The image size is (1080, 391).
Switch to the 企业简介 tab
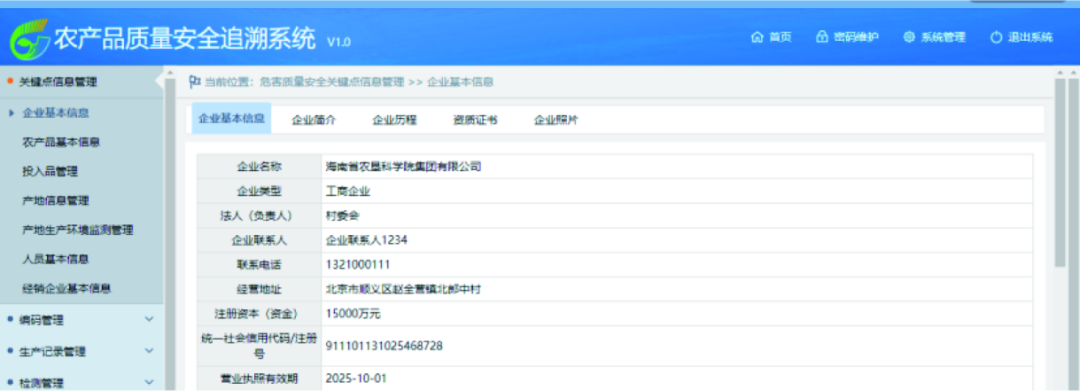click(314, 119)
